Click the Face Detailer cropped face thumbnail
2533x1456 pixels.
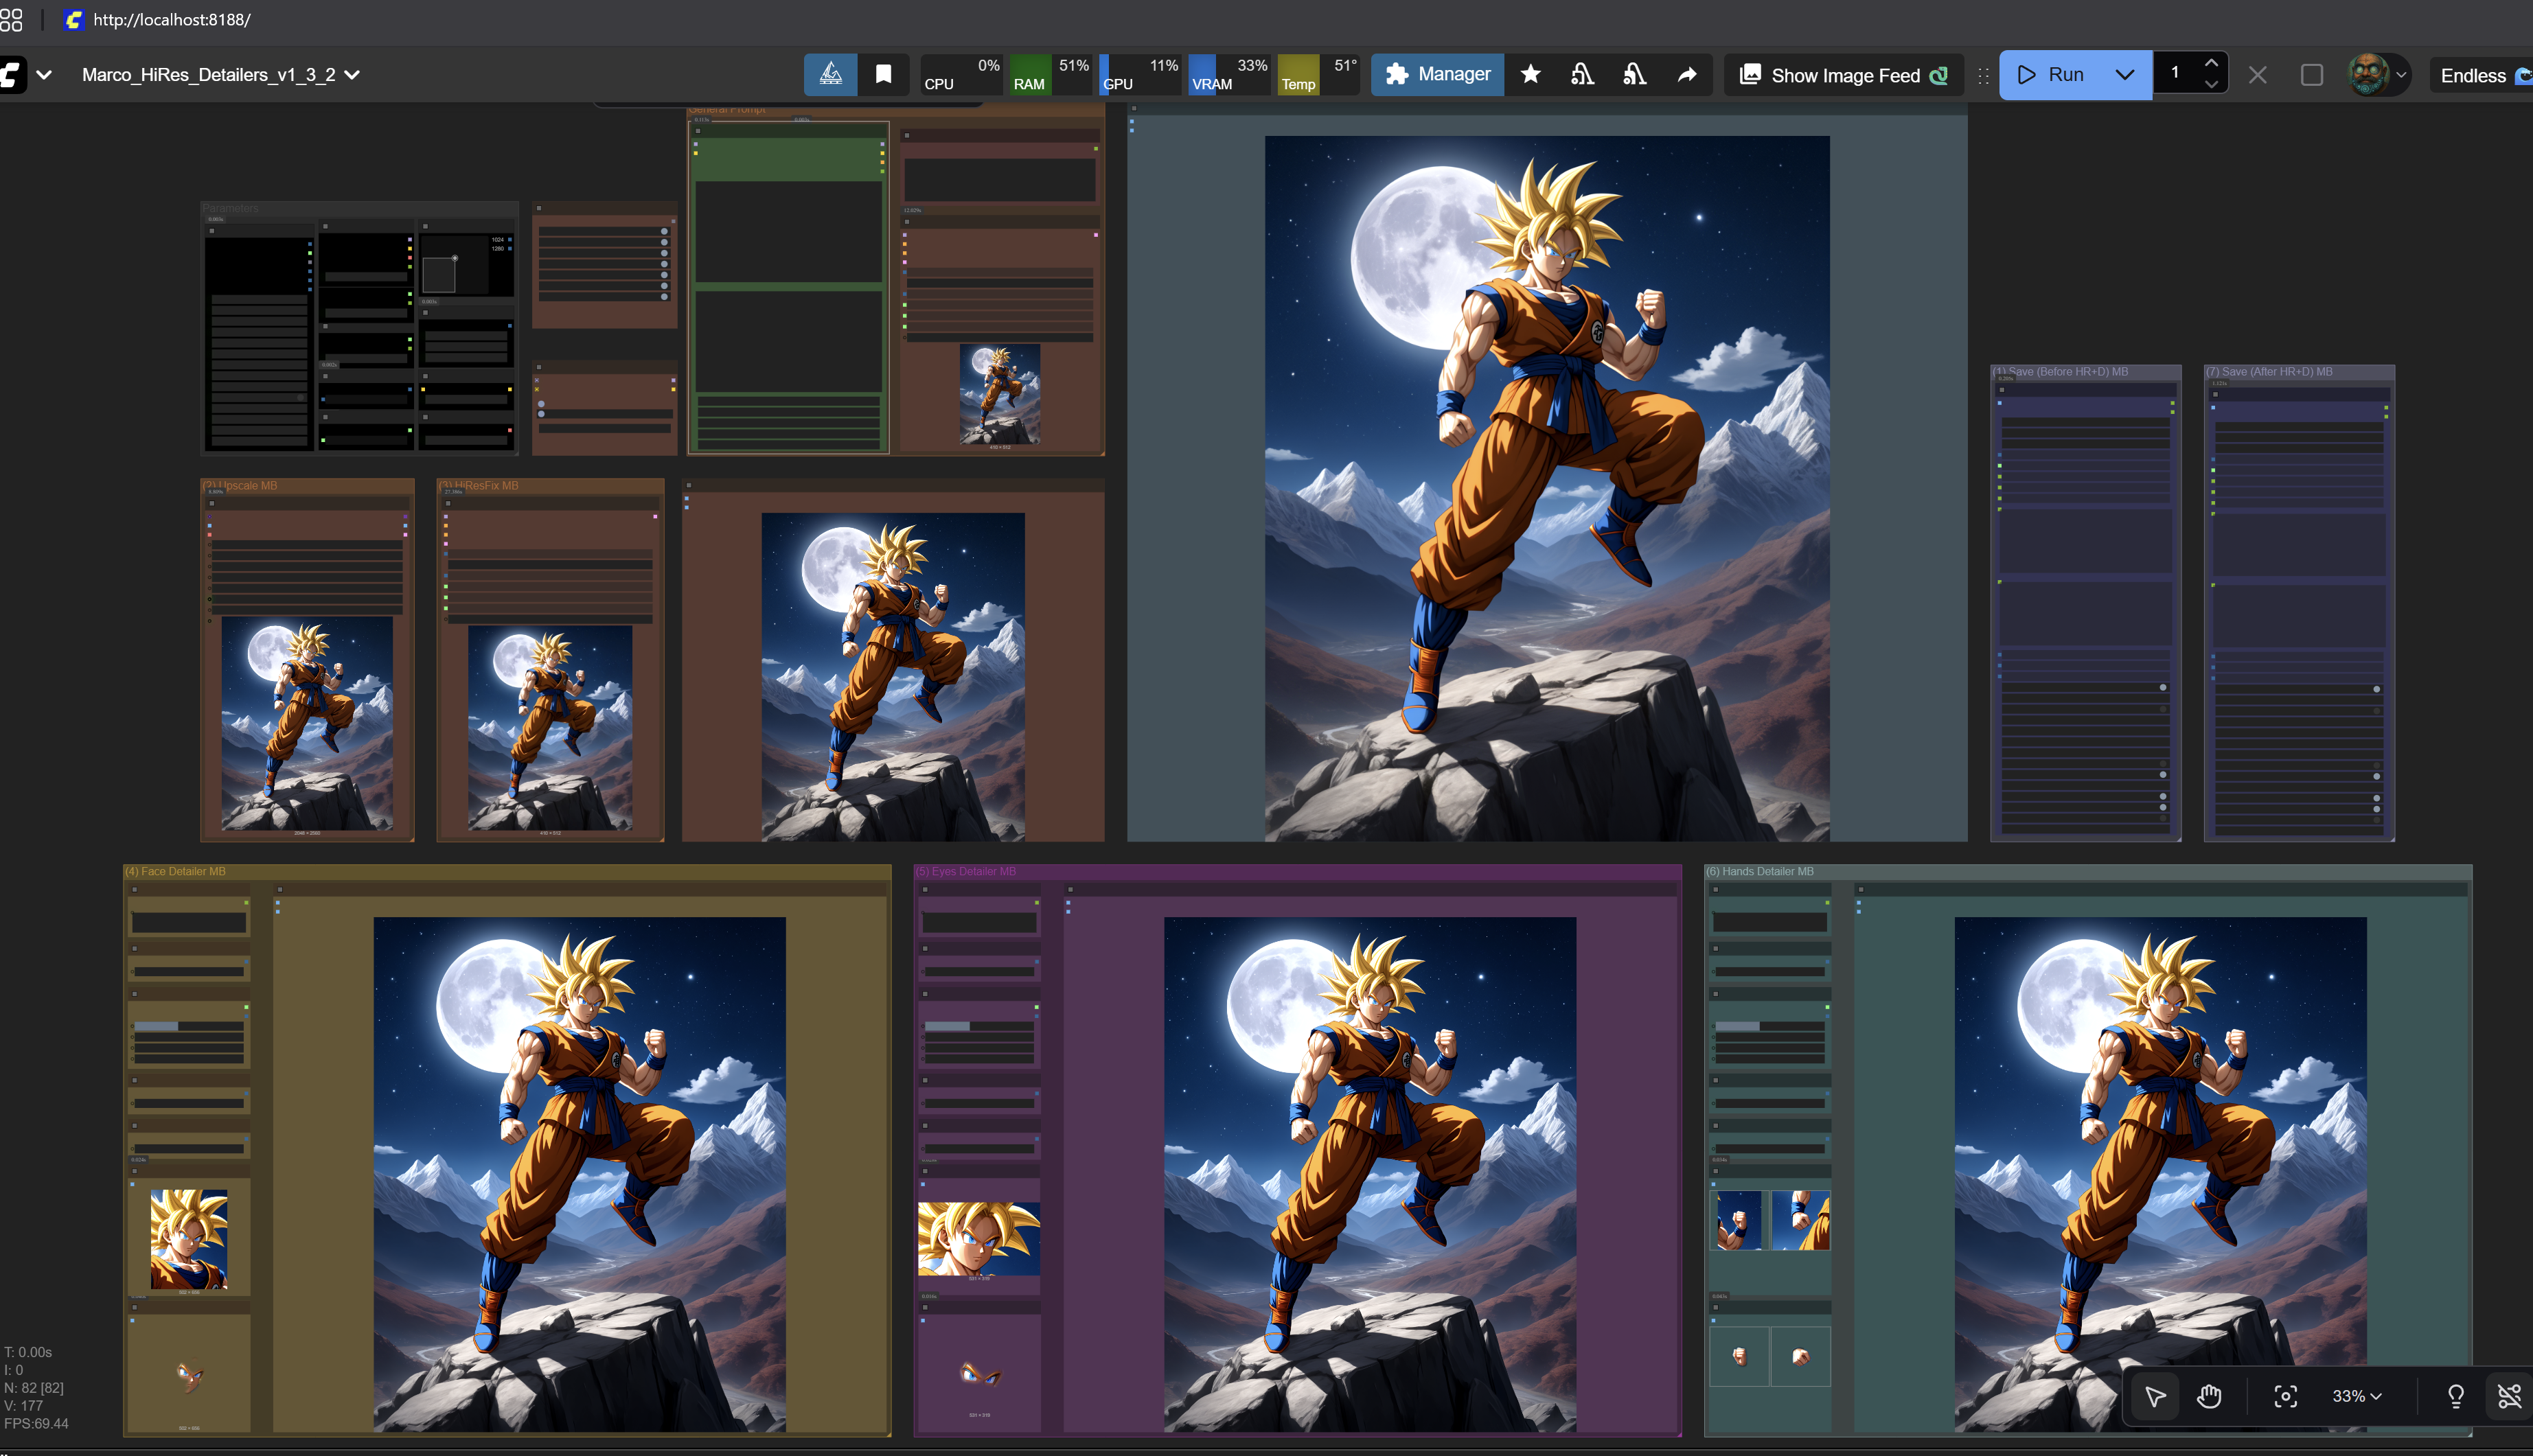click(x=188, y=1239)
